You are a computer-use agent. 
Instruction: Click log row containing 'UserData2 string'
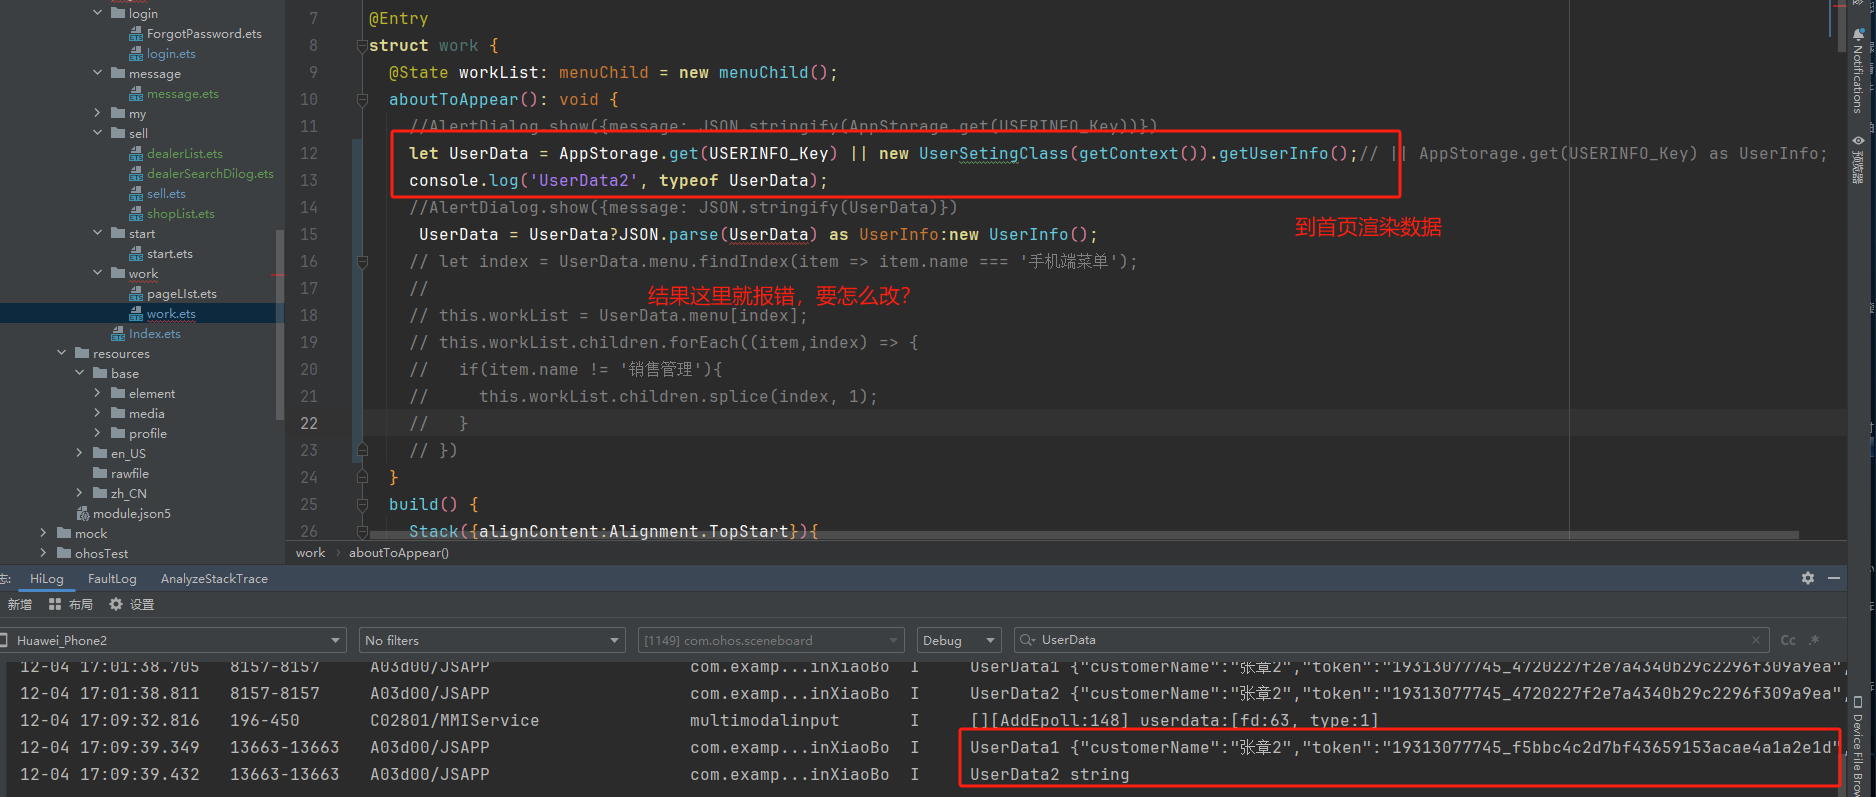tap(925, 775)
